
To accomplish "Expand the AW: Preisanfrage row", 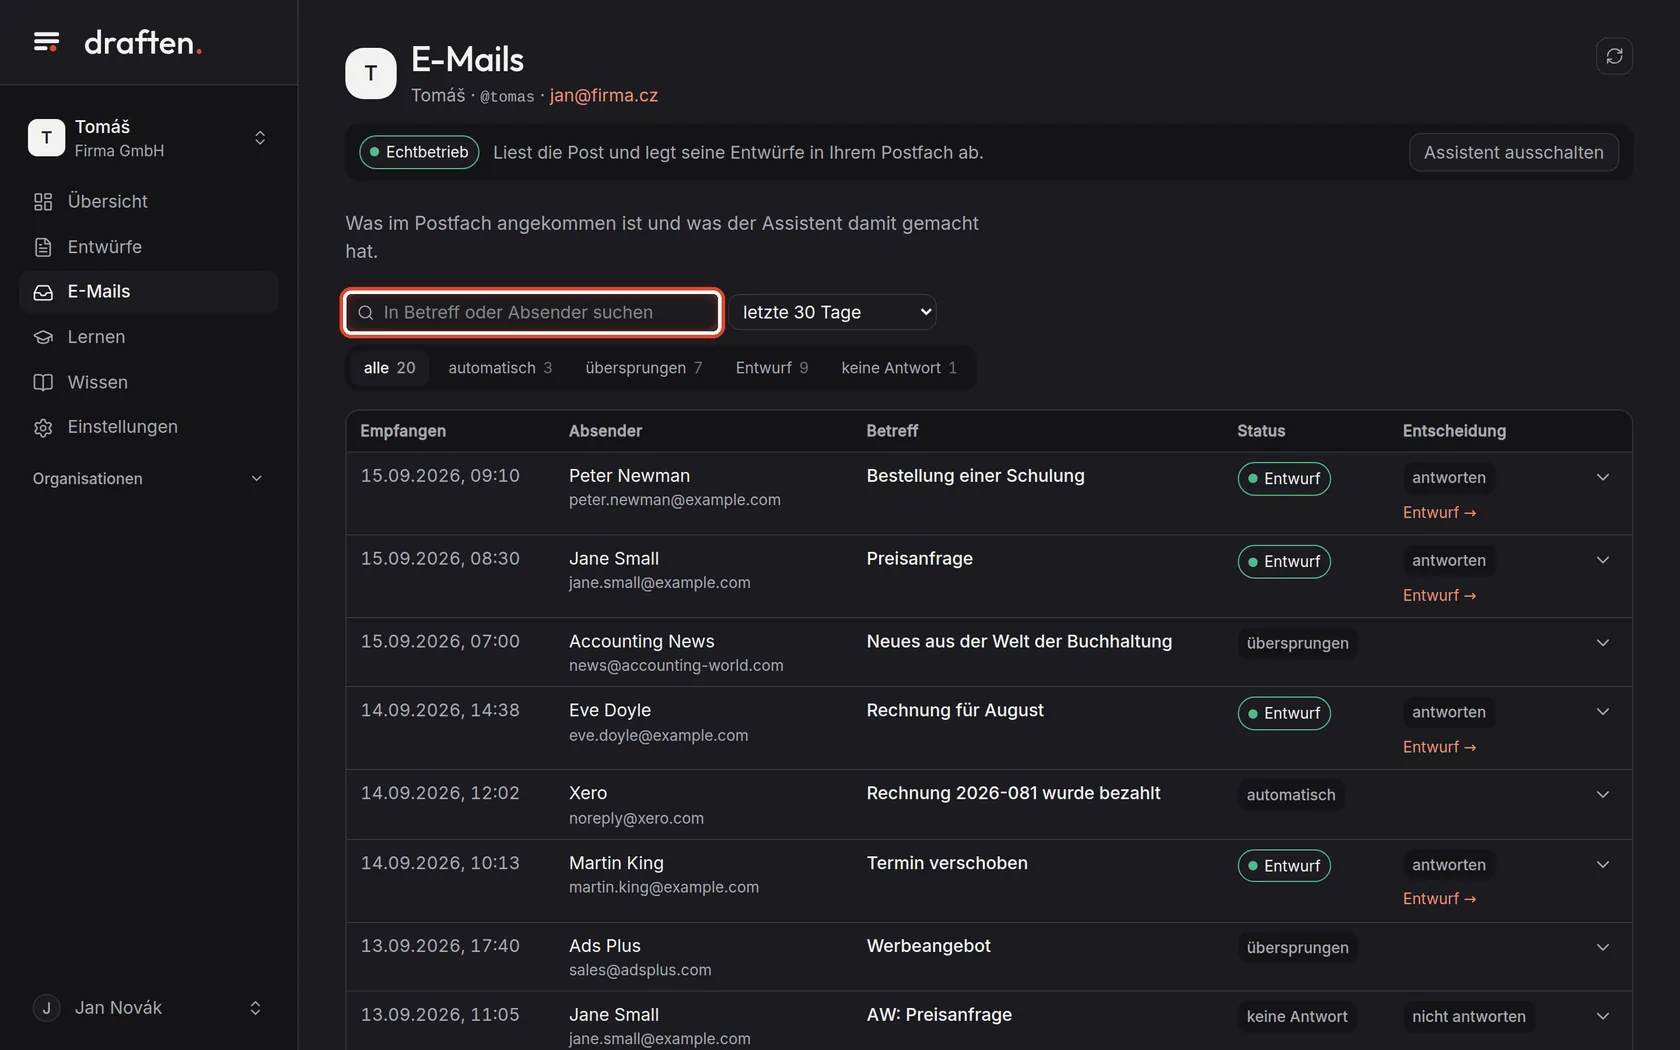I will click(1602, 1016).
